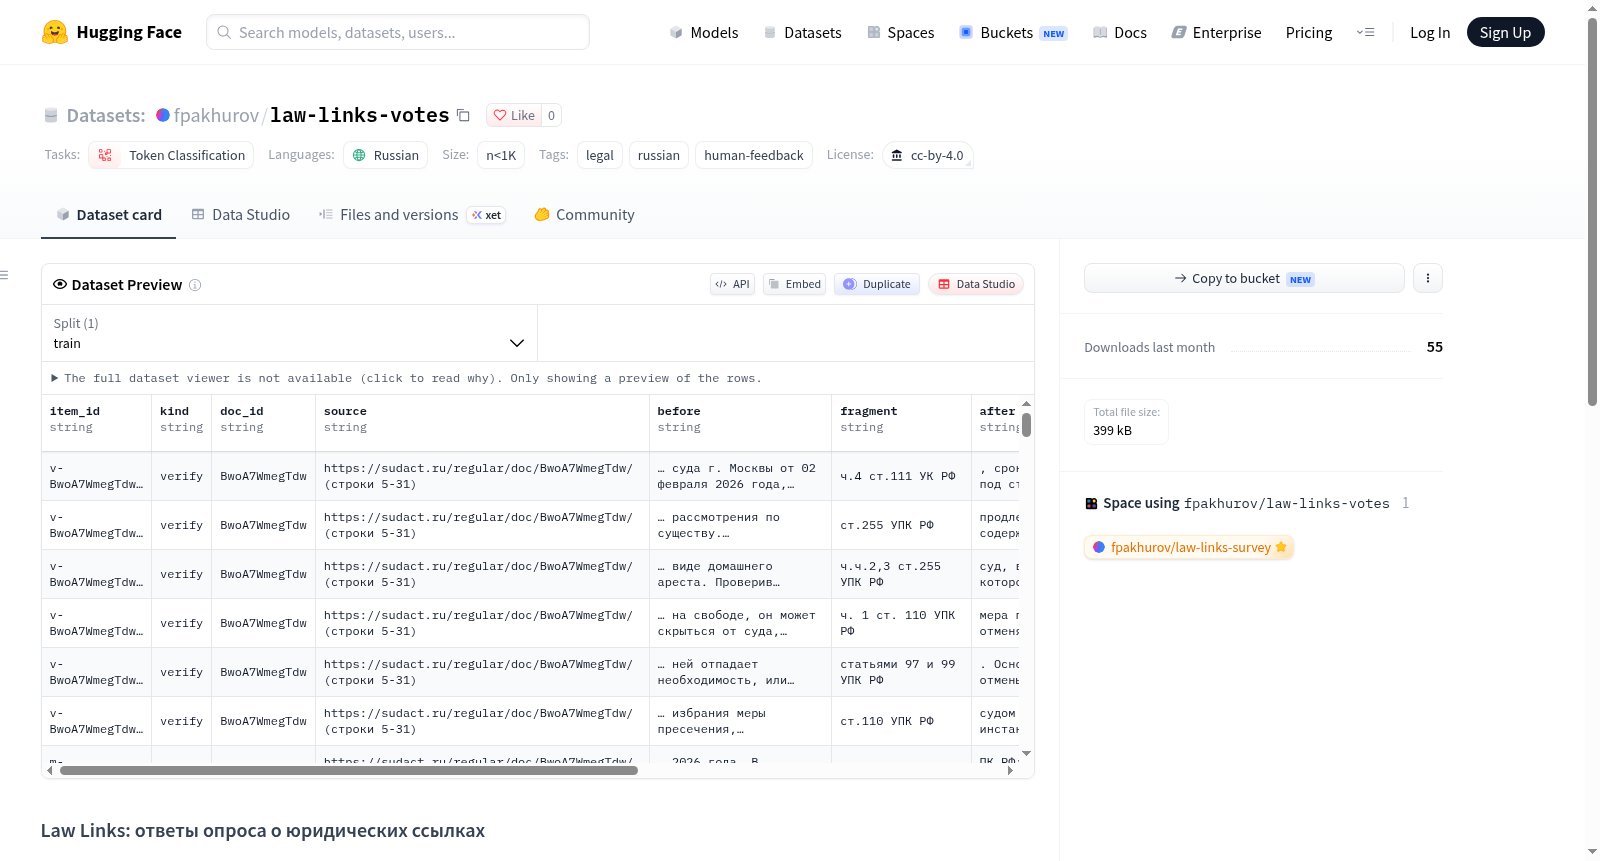Click the heart Like button
Image resolution: width=1600 pixels, height=861 pixels.
pyautogui.click(x=514, y=115)
